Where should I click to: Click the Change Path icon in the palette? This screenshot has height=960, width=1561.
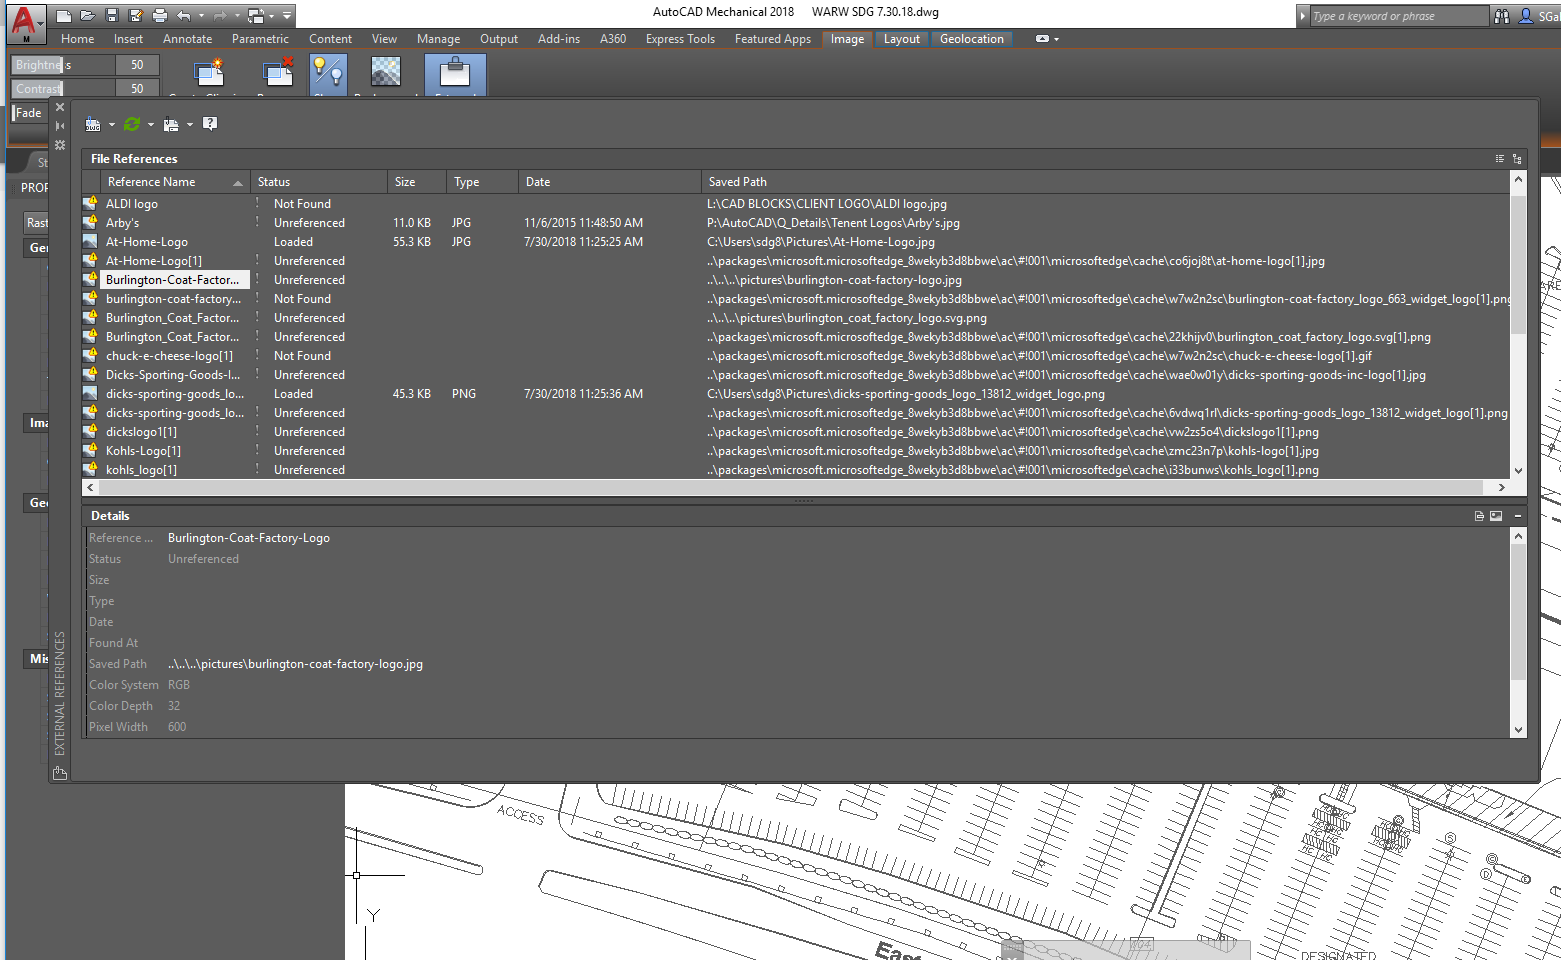pos(171,124)
